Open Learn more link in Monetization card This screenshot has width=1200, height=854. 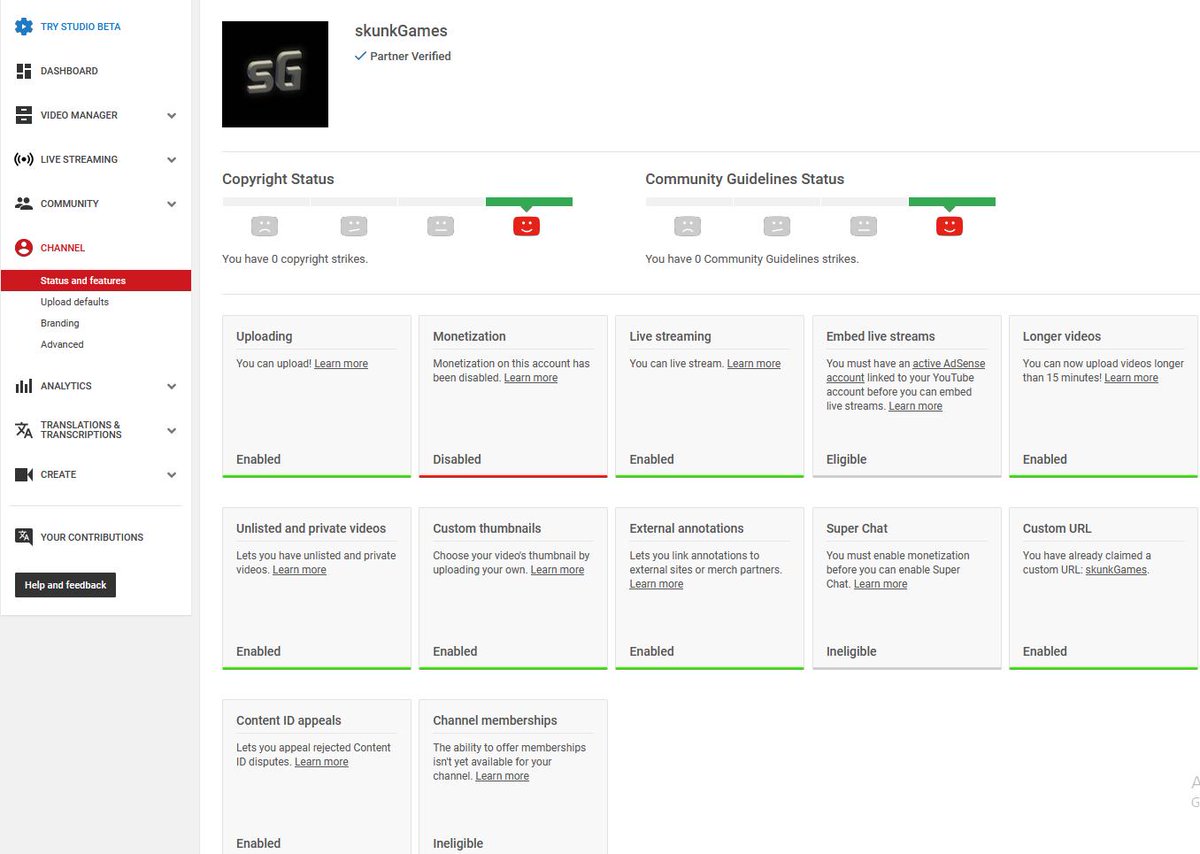click(x=531, y=378)
